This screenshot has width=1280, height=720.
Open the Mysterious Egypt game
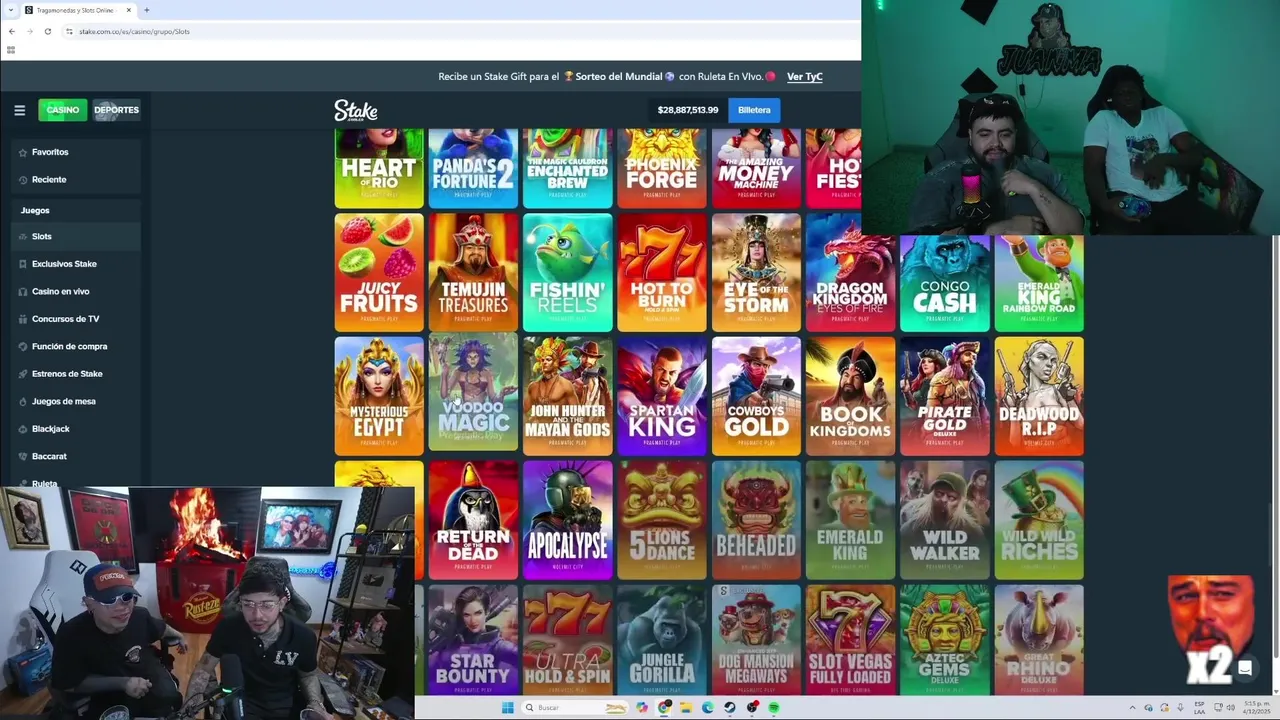[x=379, y=396]
